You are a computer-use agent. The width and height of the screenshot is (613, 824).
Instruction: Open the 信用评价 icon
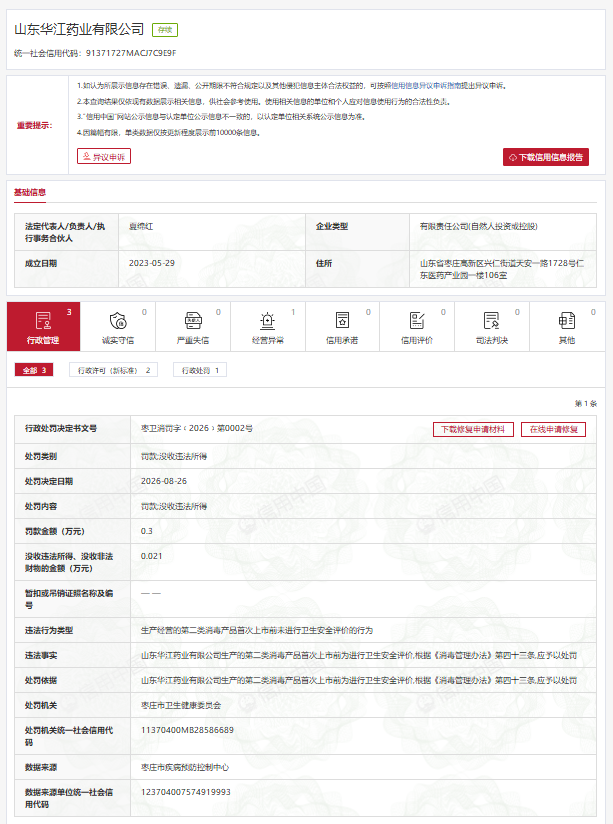coord(417,321)
